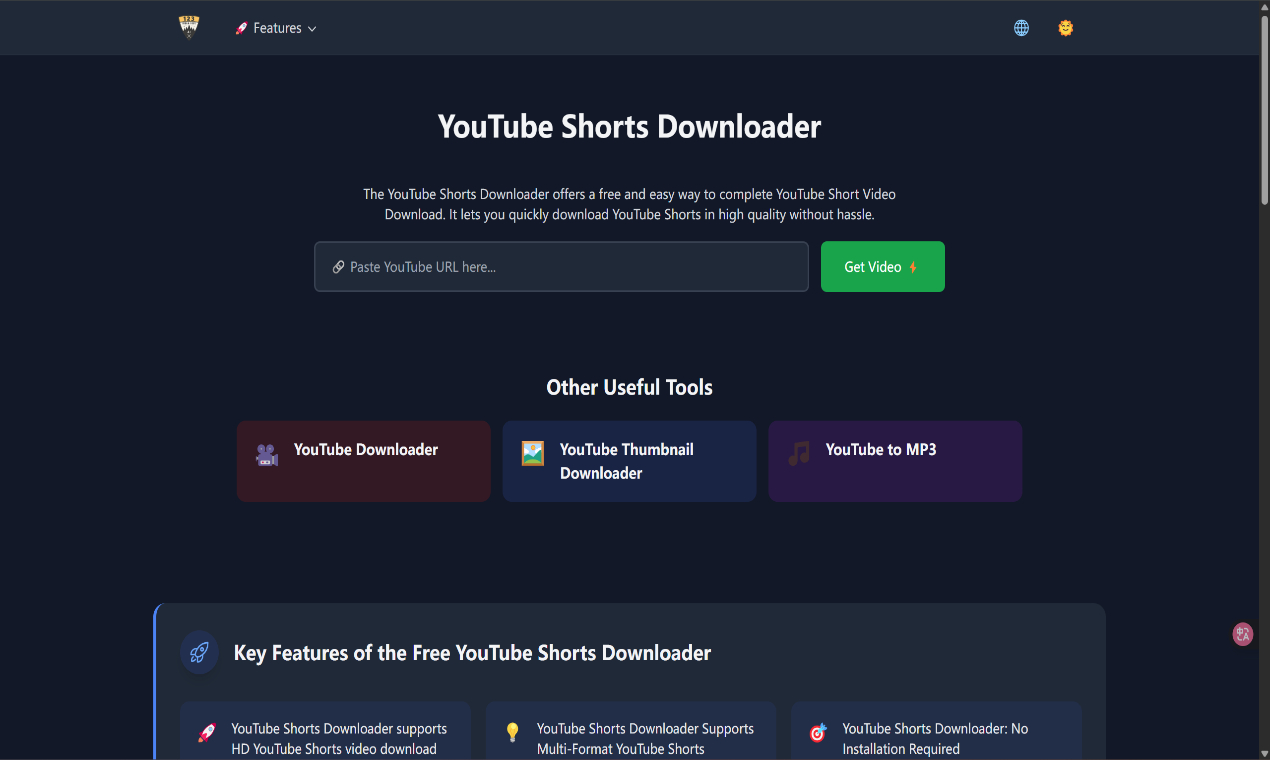Click the rocket icon on HD video download card

(207, 733)
